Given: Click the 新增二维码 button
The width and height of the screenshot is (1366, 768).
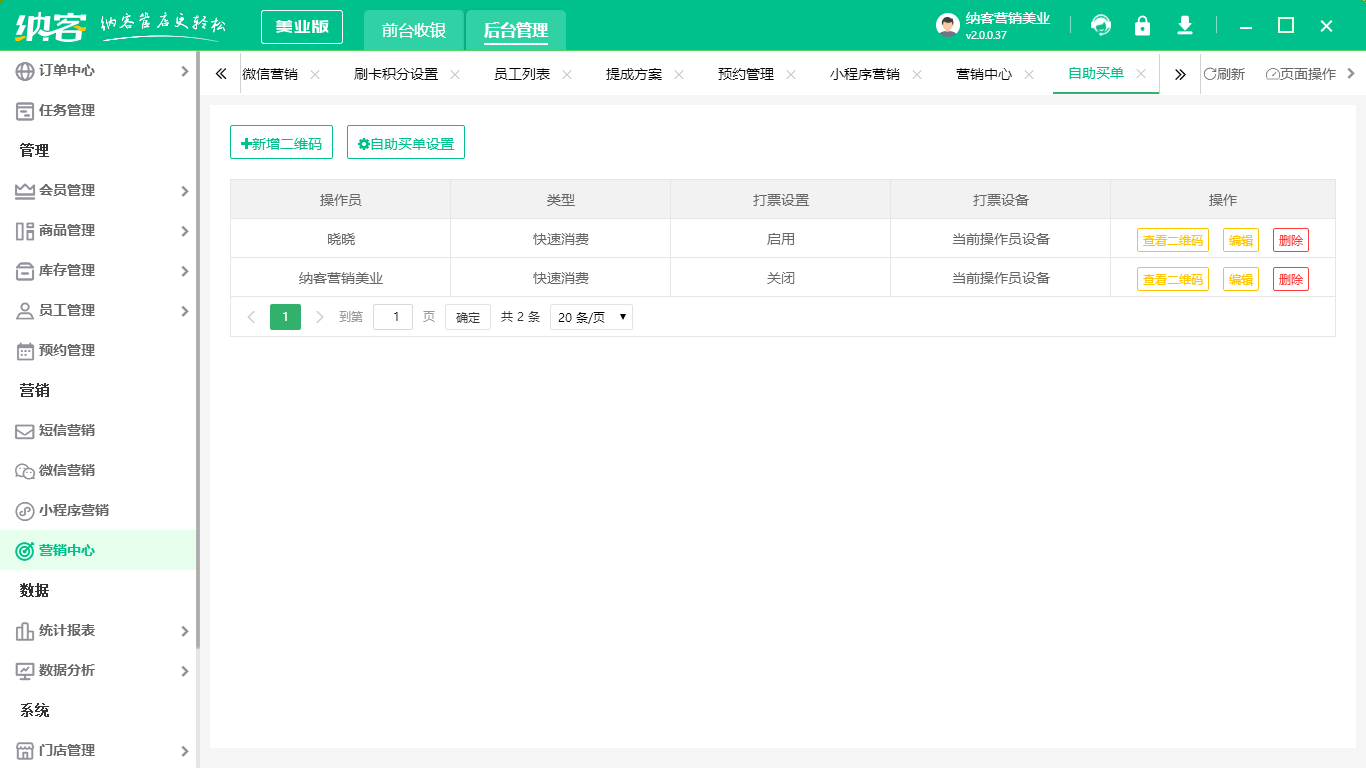Looking at the screenshot, I should [281, 142].
